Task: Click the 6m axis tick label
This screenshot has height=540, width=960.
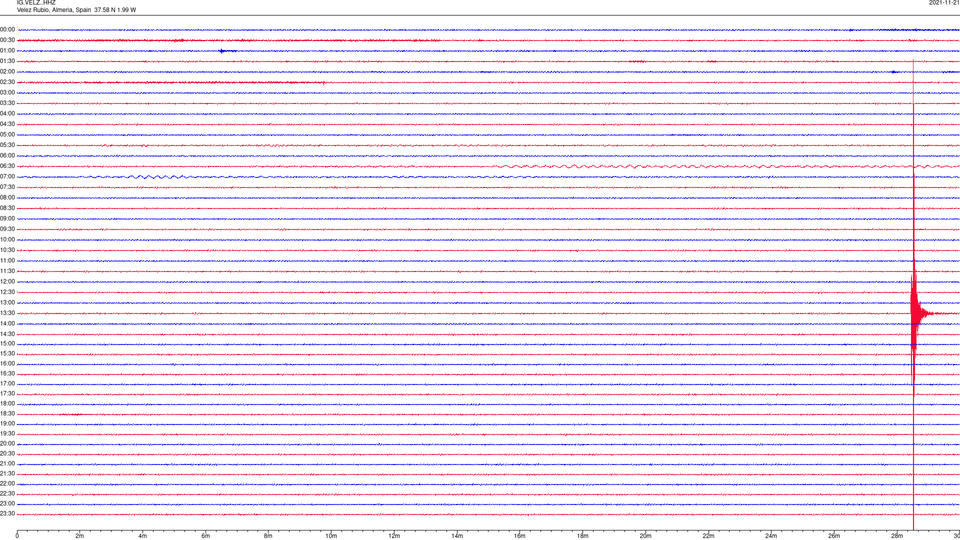Action: pos(205,536)
